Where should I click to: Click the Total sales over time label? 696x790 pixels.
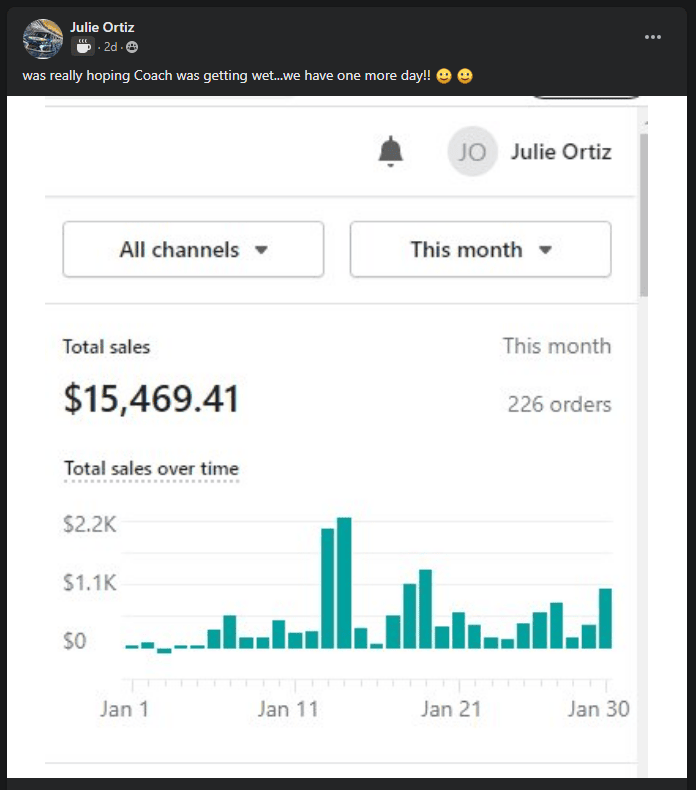pos(151,468)
